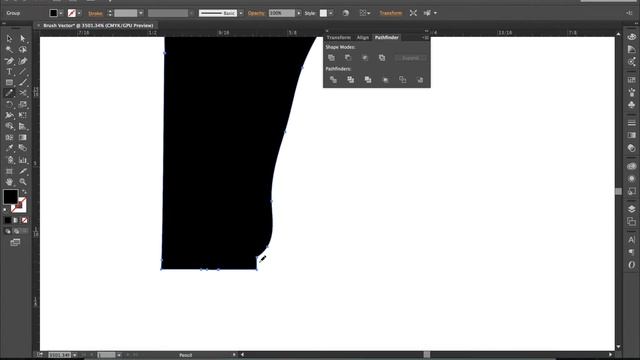
Task: Select the Symbol Sprayer tool
Action: pyautogui.click(x=9, y=160)
